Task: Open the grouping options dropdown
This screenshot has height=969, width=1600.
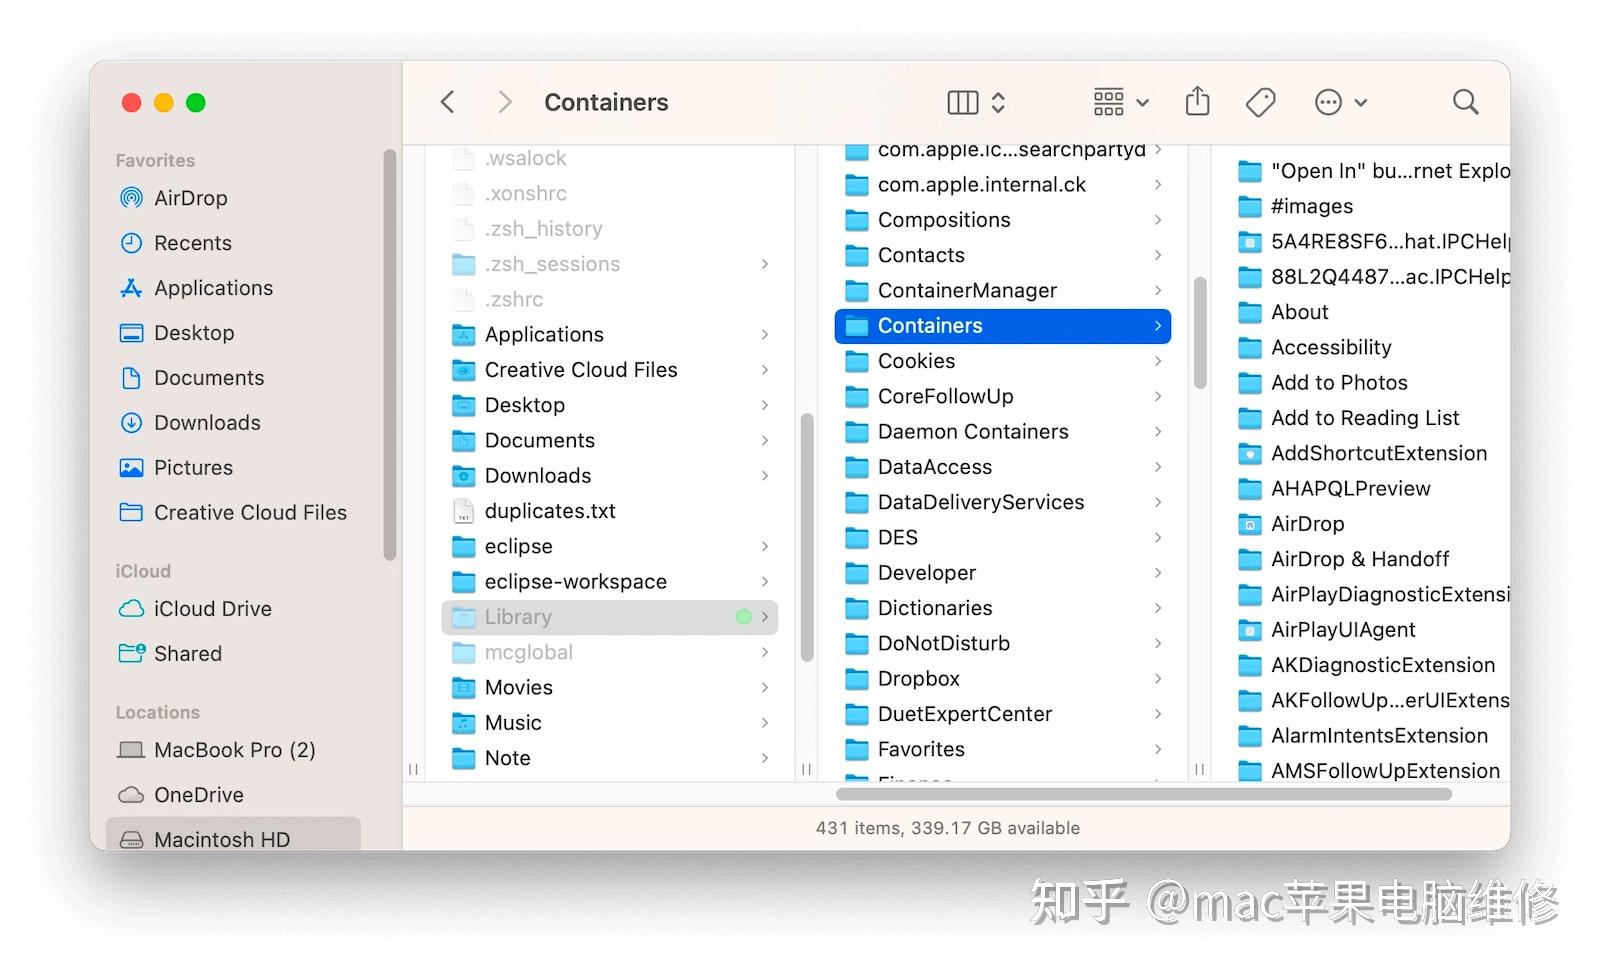Action: click(1119, 101)
